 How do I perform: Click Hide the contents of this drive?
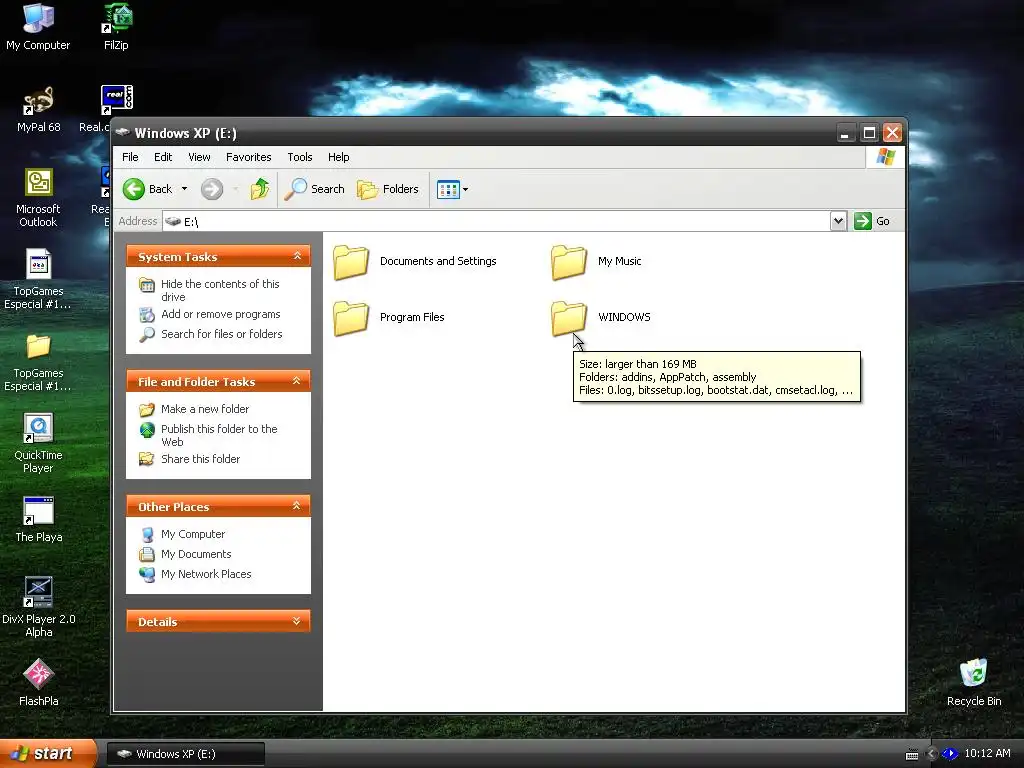click(220, 291)
